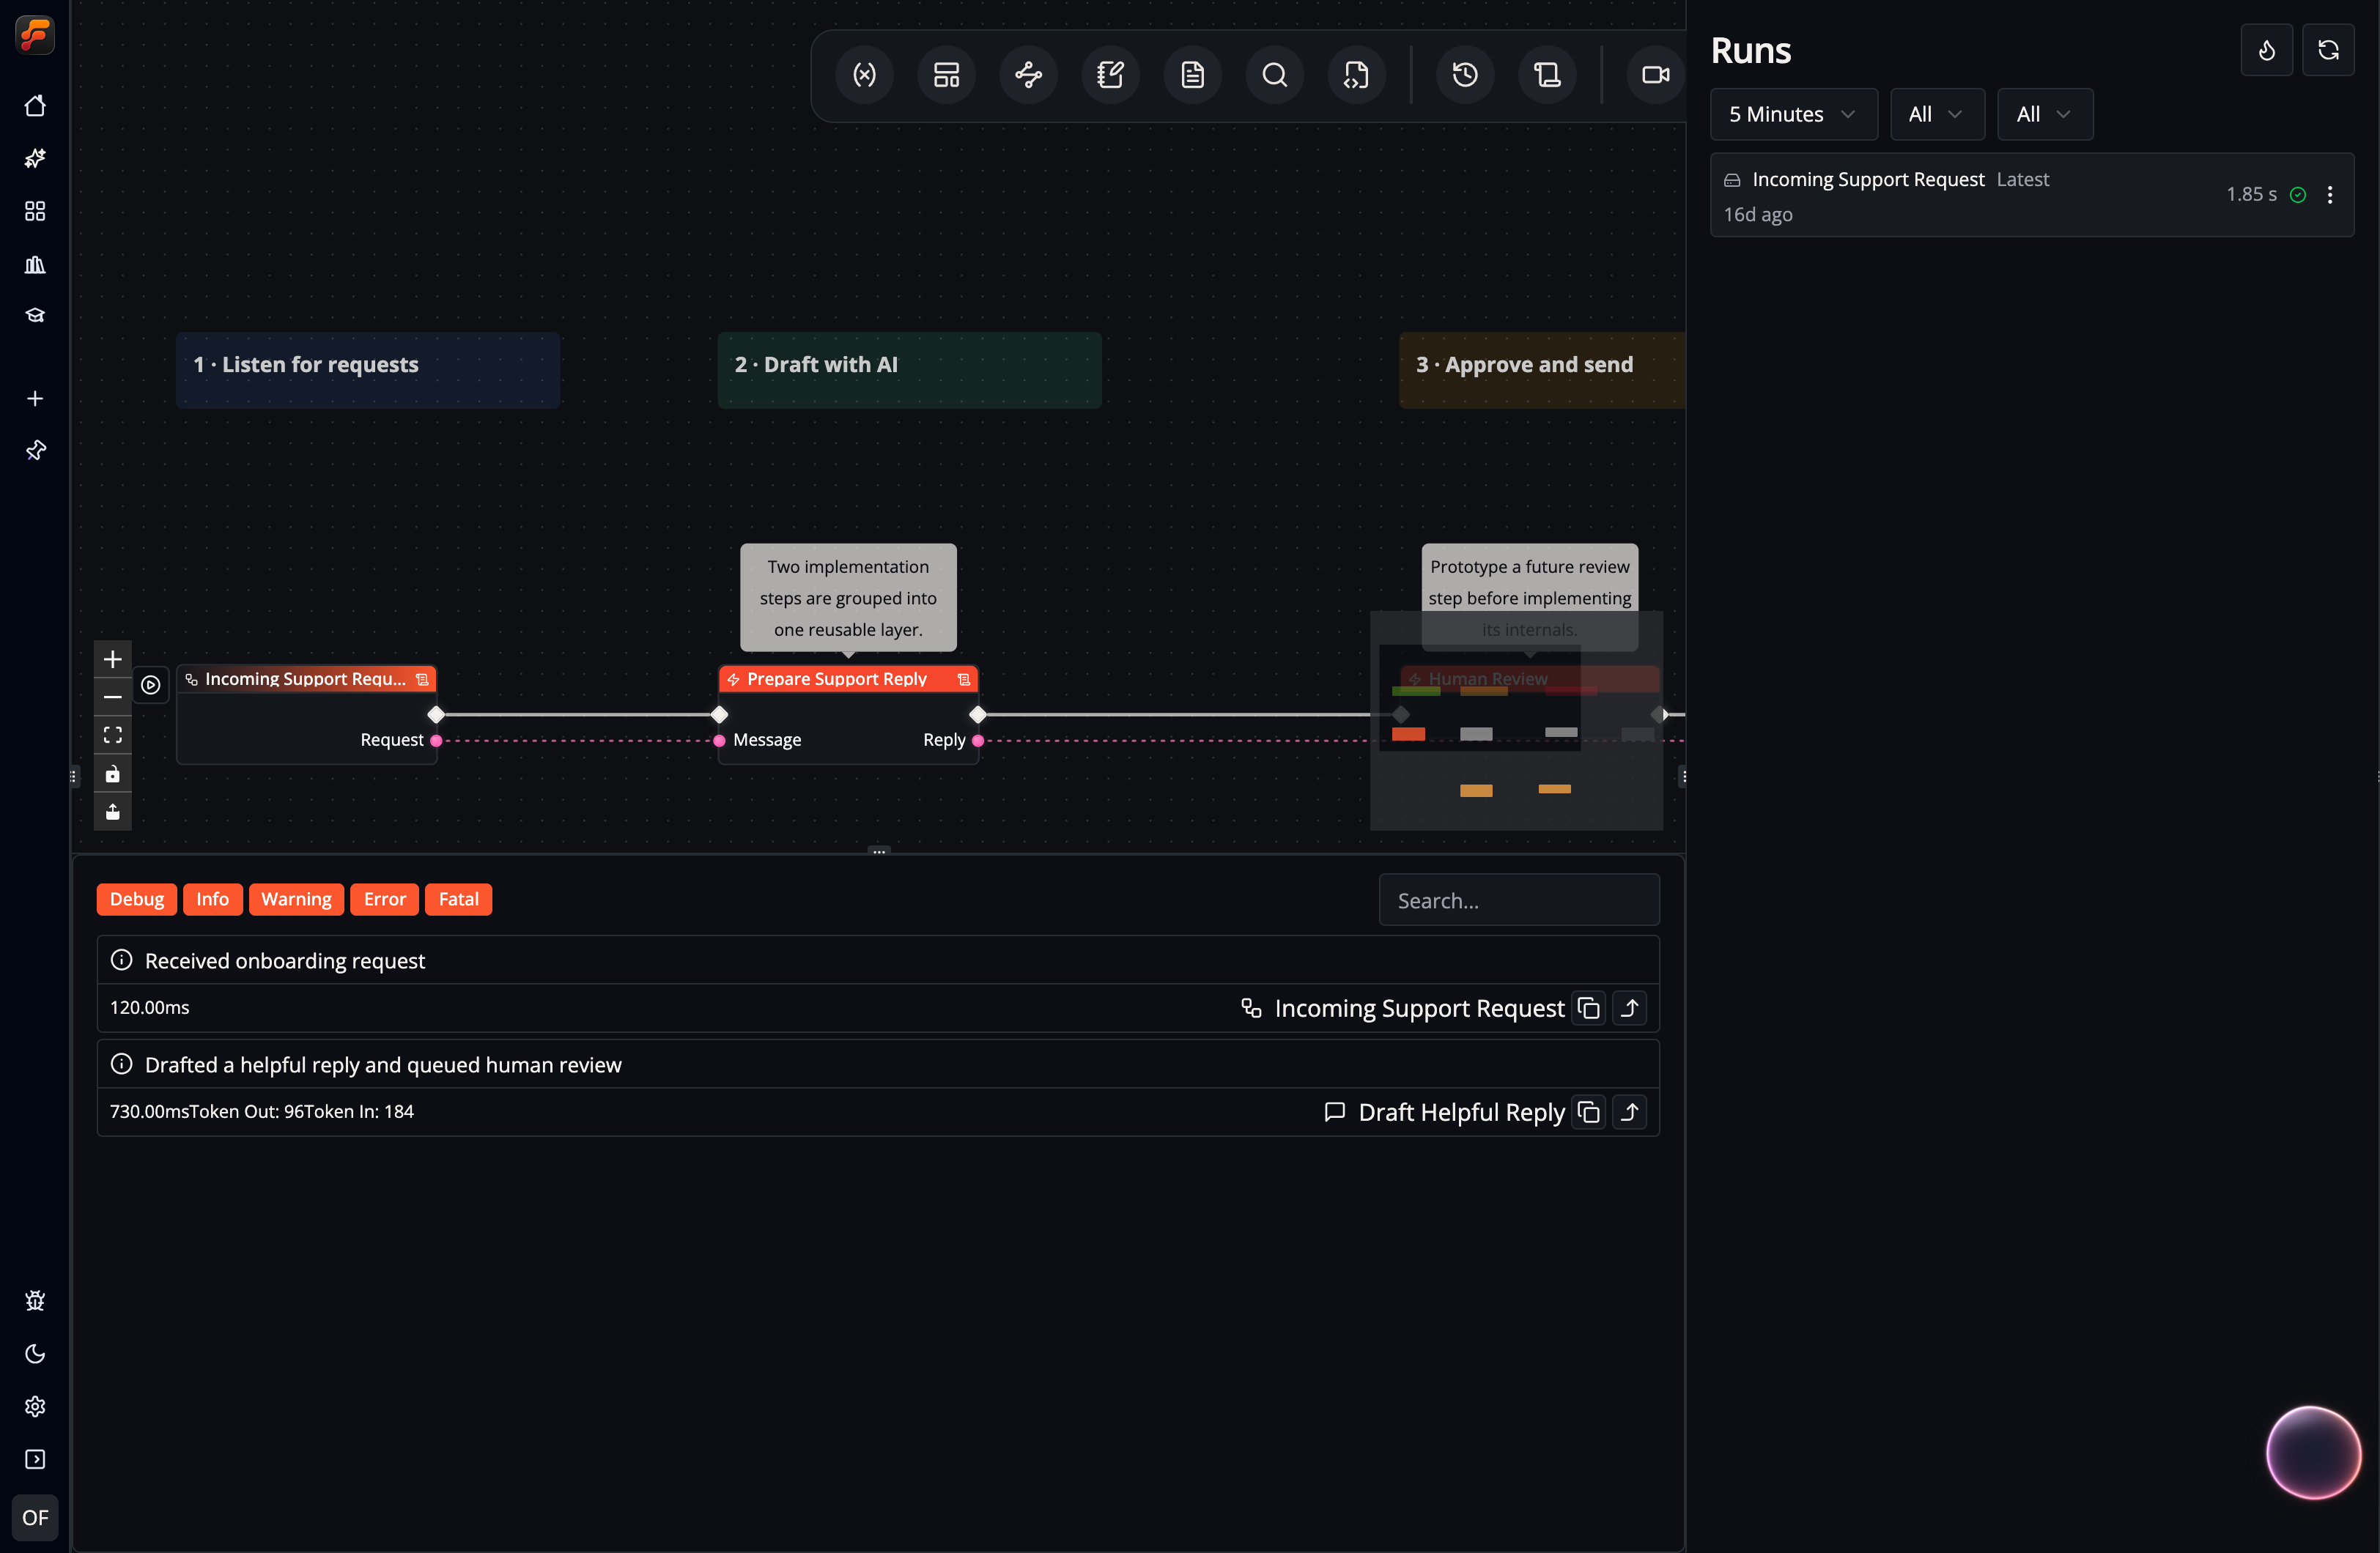Toggle canvas lock
Image resolution: width=2380 pixels, height=1553 pixels.
pos(113,773)
